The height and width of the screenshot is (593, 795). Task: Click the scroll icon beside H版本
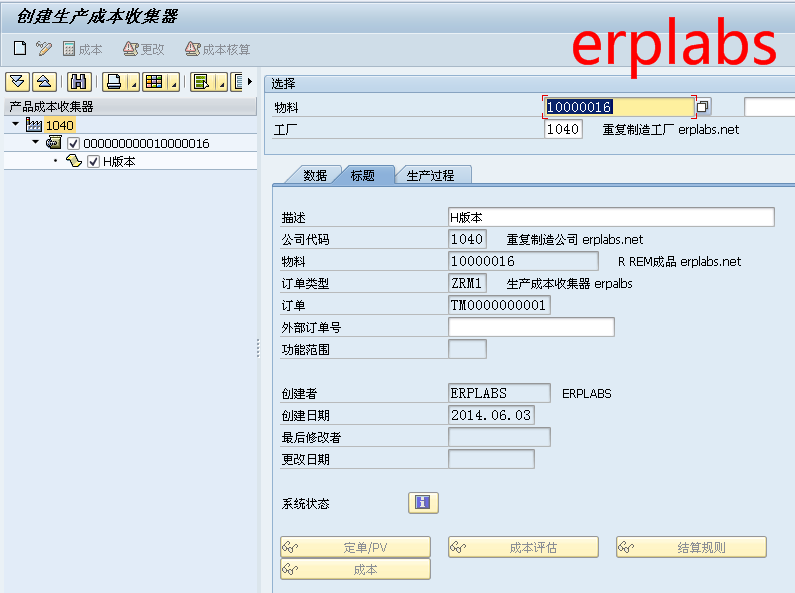[74, 161]
